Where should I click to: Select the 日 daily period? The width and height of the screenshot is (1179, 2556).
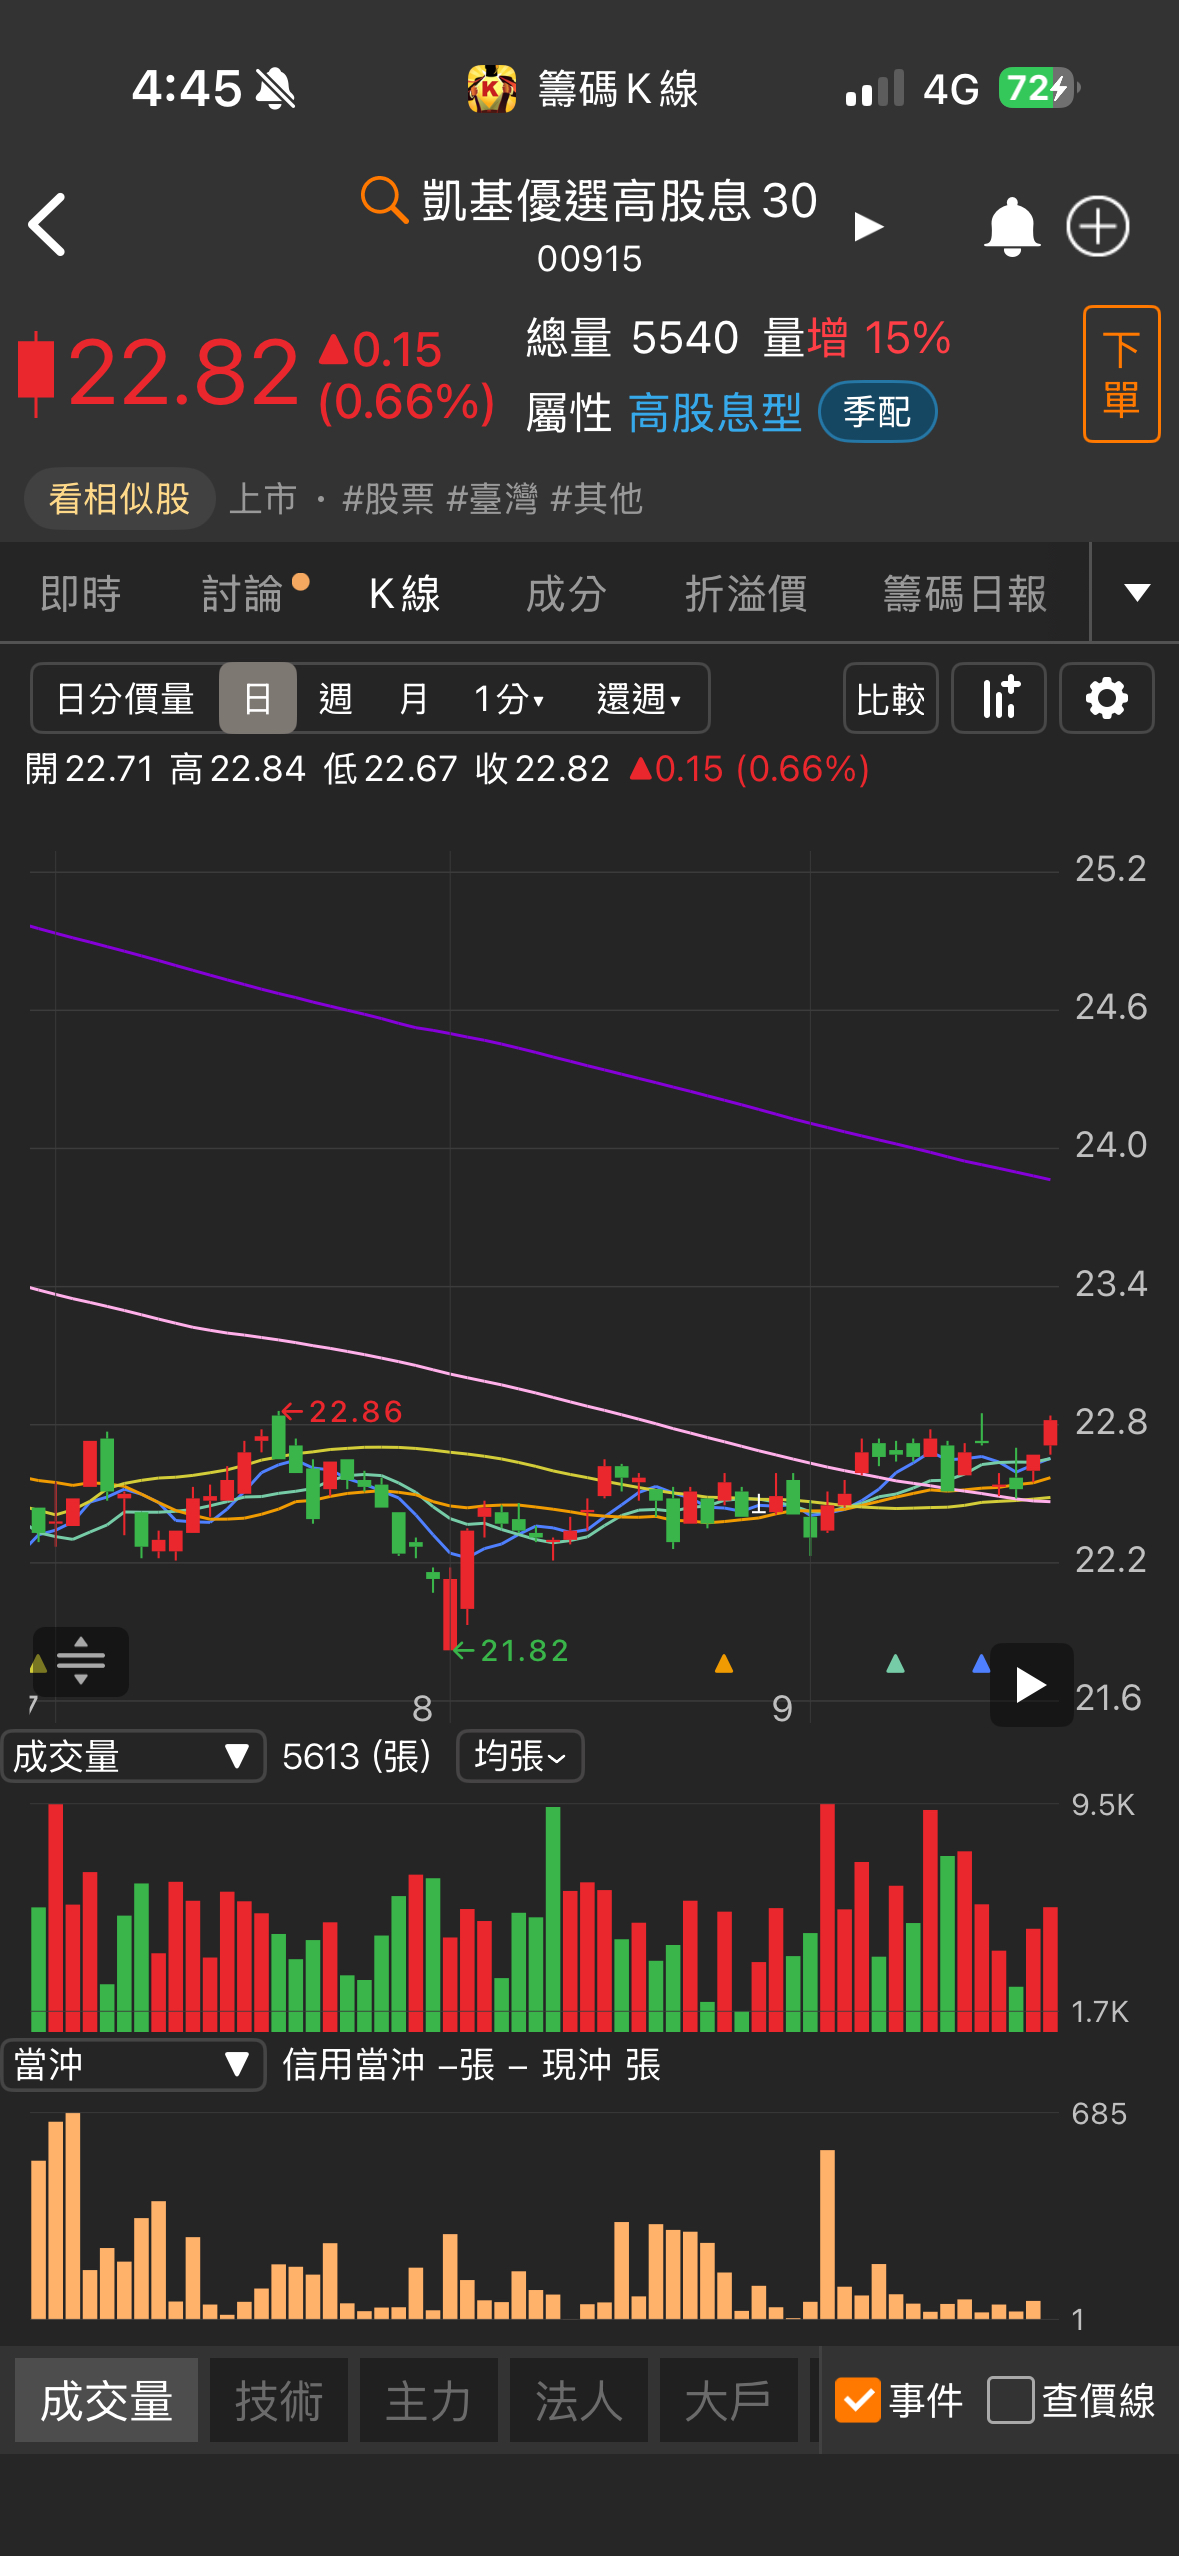[257, 698]
